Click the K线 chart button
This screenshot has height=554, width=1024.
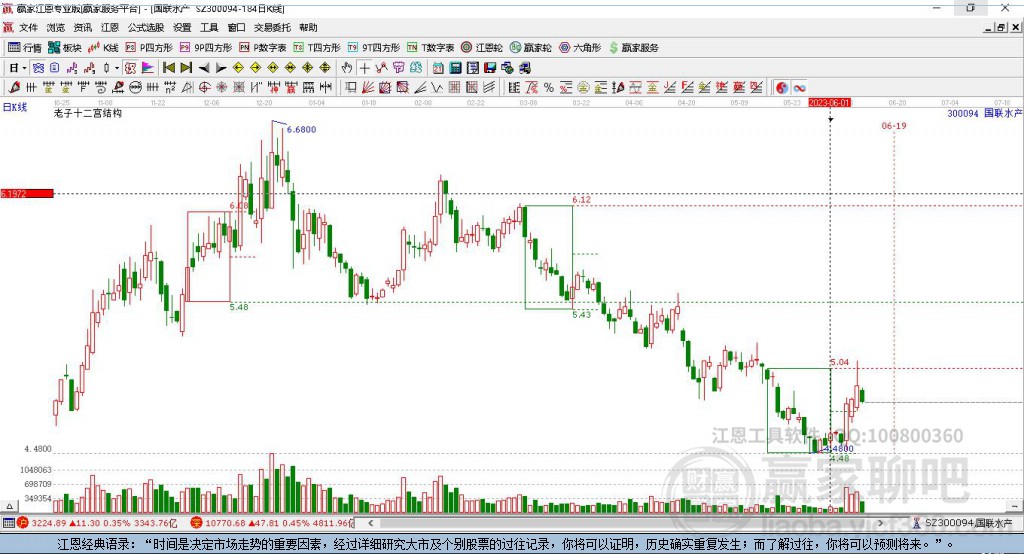tap(103, 47)
